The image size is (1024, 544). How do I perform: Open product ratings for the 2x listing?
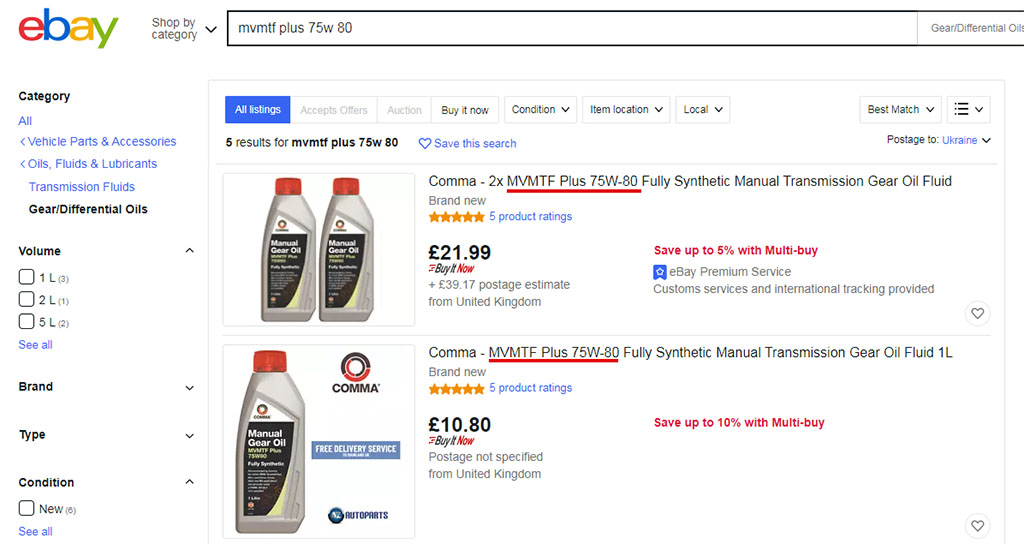click(530, 216)
